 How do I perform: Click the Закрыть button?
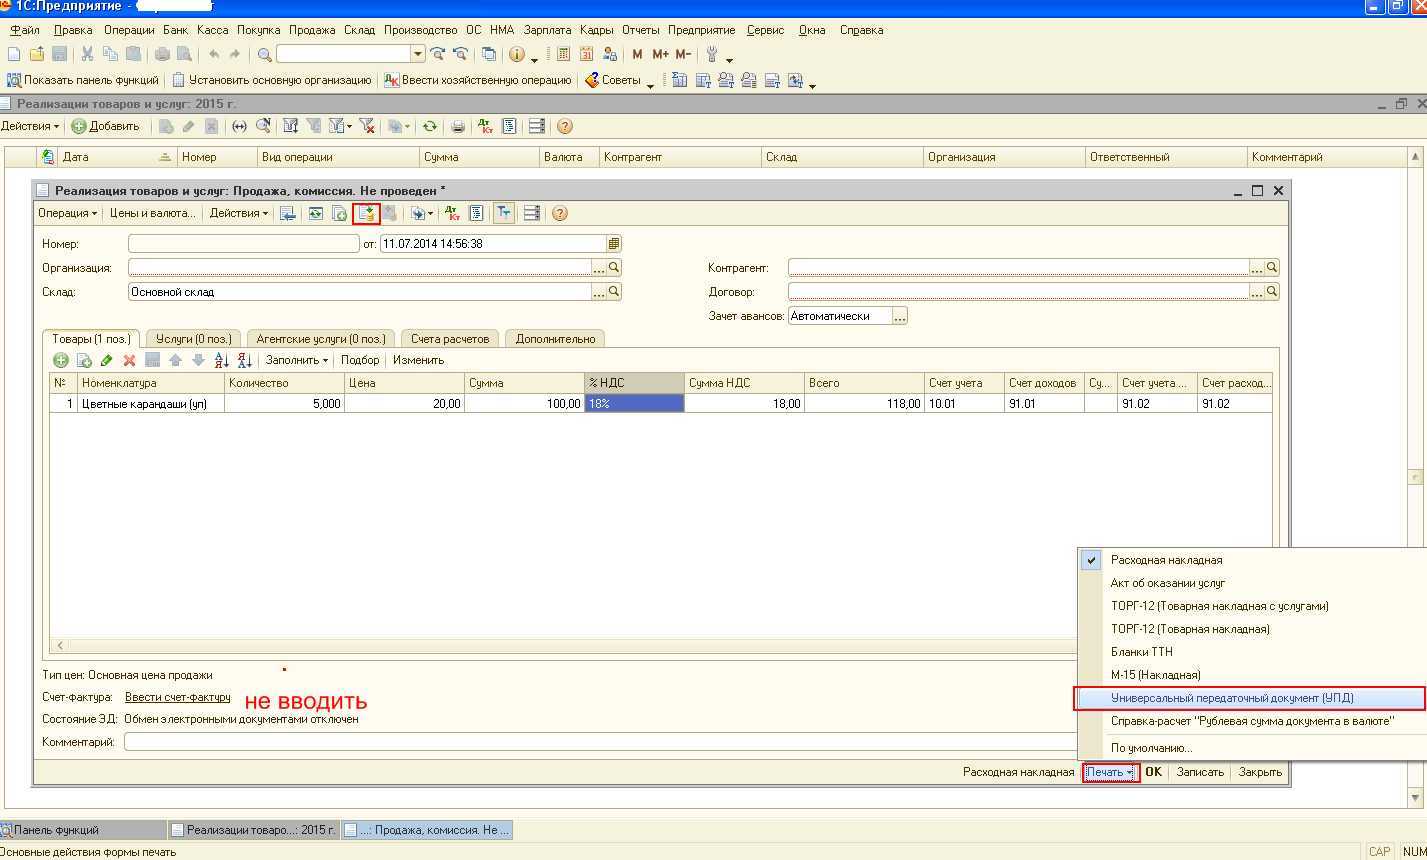pyautogui.click(x=1260, y=772)
